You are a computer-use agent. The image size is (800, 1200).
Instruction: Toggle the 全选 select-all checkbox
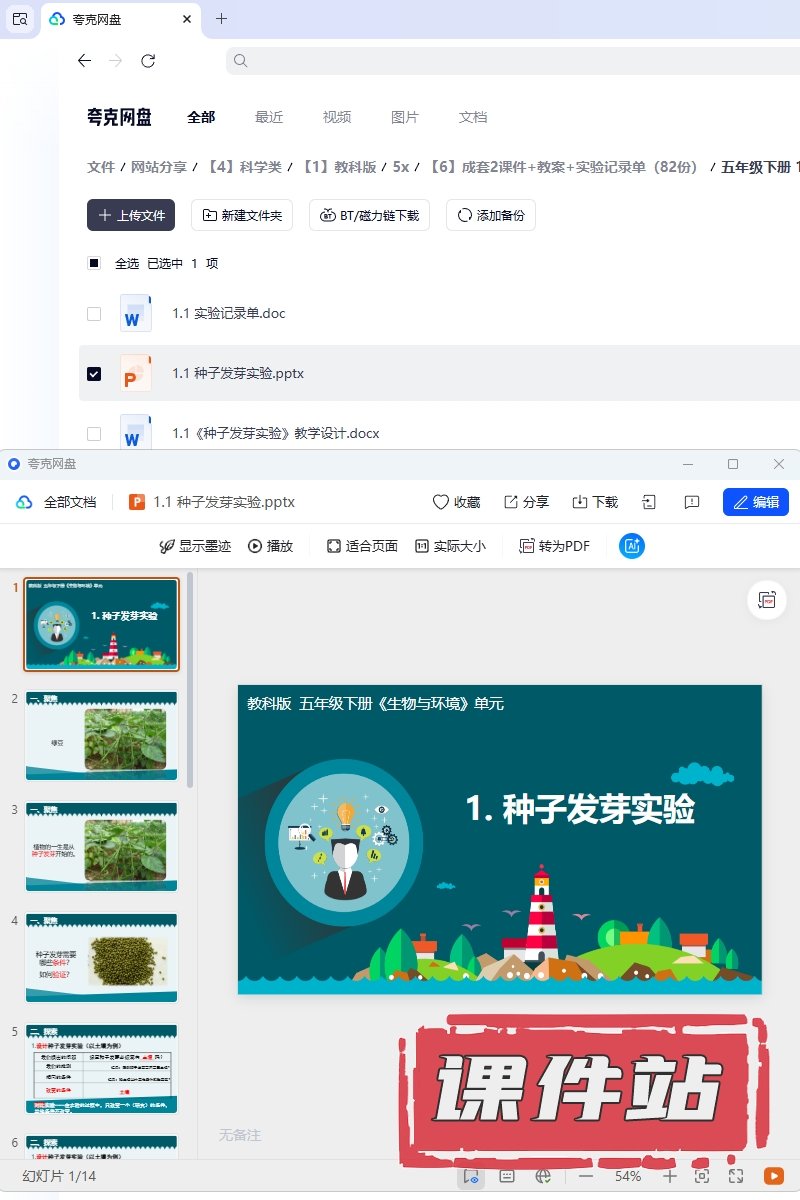(x=94, y=263)
